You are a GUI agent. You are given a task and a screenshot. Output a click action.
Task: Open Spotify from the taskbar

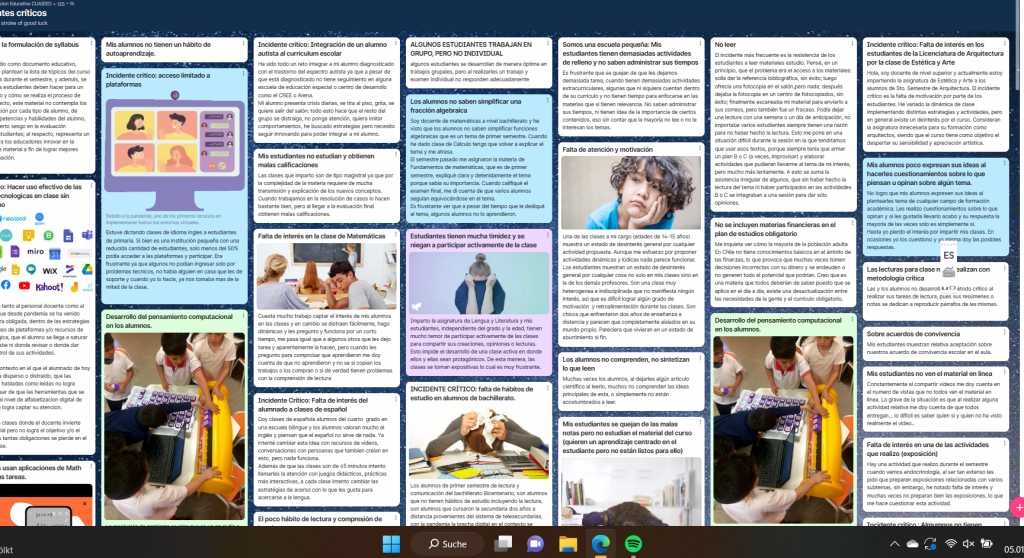632,543
